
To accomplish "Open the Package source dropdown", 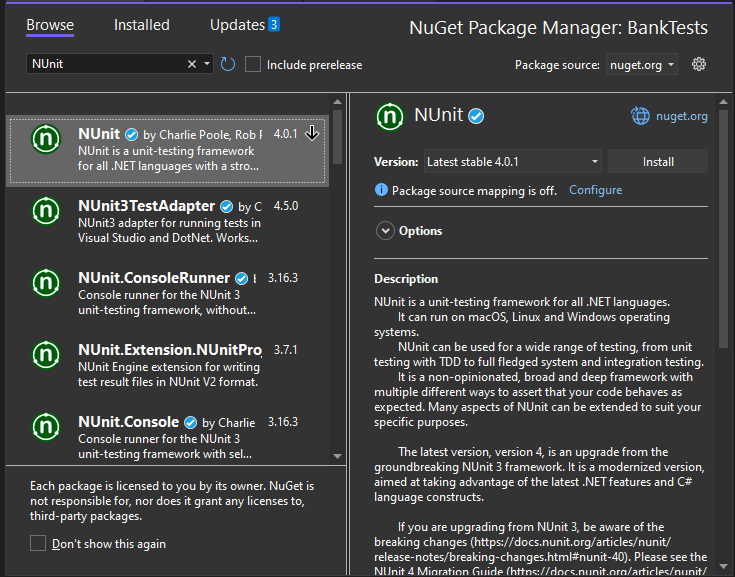I will (x=641, y=65).
